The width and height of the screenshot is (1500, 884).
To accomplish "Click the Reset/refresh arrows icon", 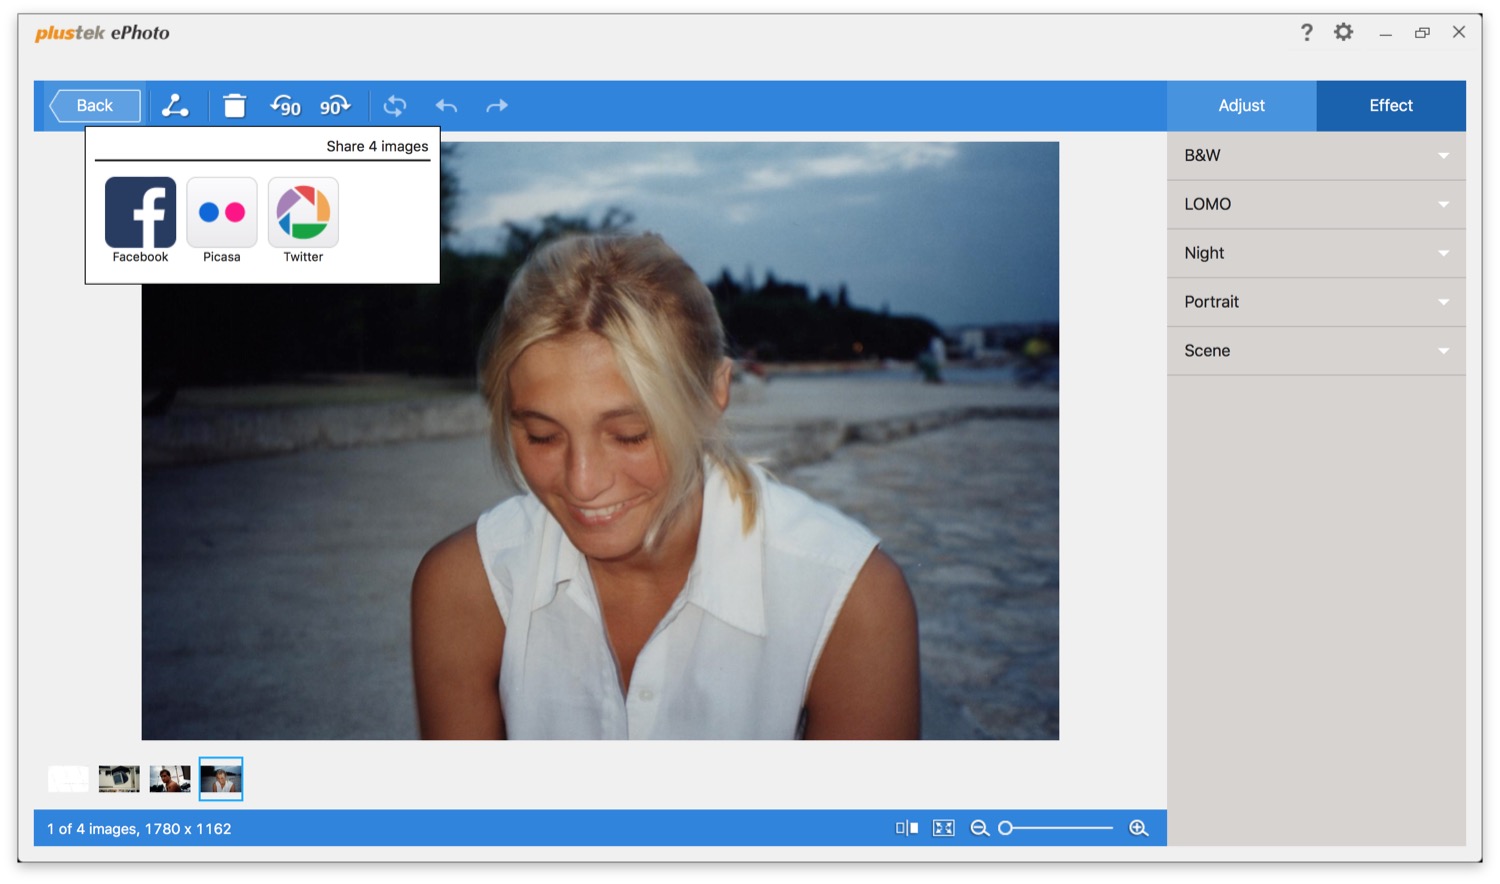I will point(395,106).
